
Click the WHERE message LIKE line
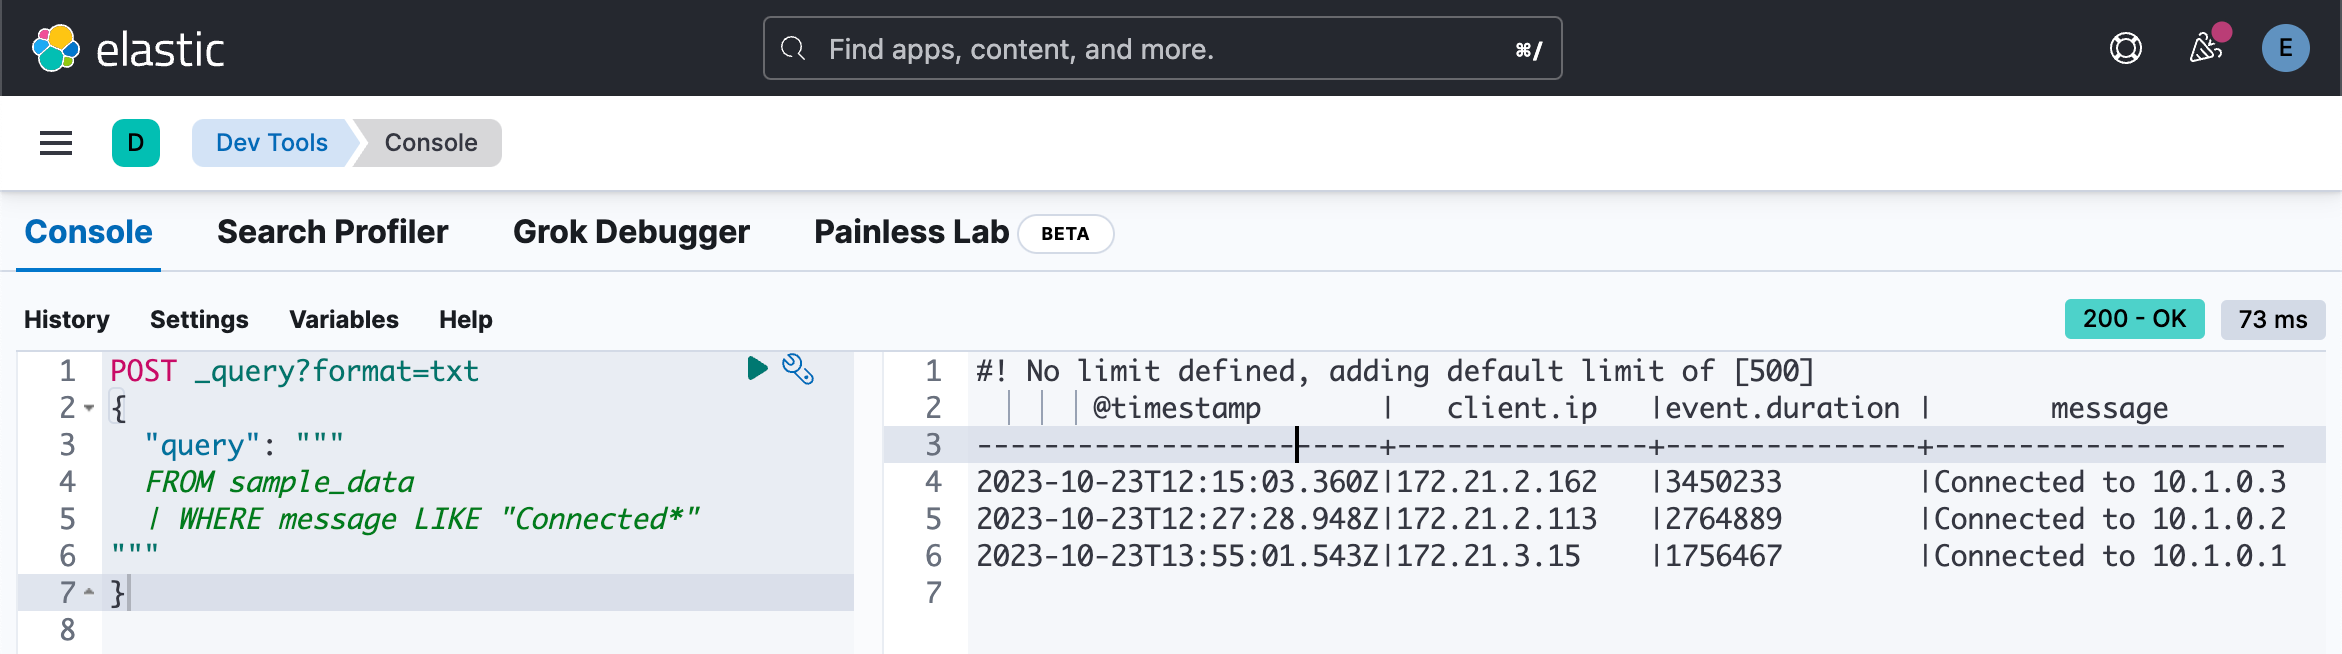(422, 519)
